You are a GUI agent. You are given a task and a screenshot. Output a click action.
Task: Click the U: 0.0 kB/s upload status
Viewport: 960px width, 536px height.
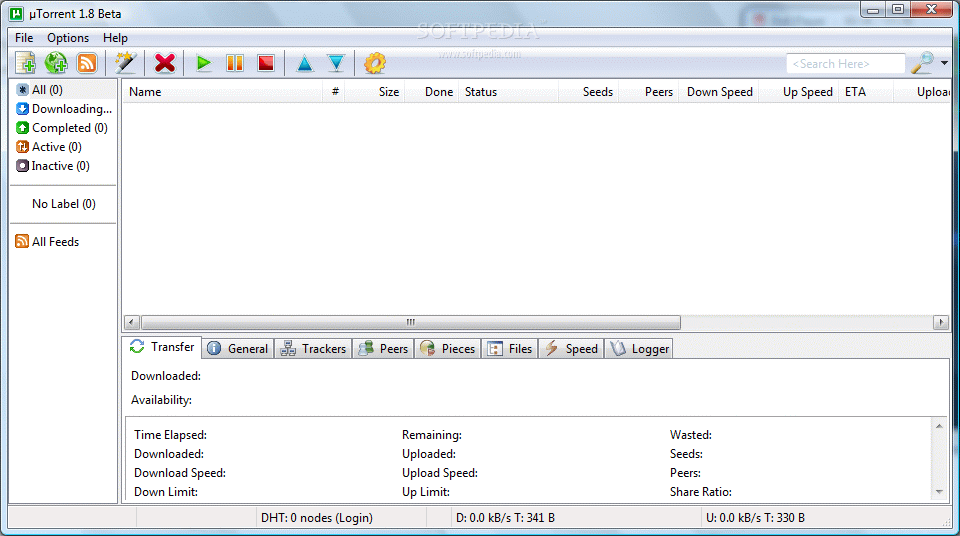(755, 518)
